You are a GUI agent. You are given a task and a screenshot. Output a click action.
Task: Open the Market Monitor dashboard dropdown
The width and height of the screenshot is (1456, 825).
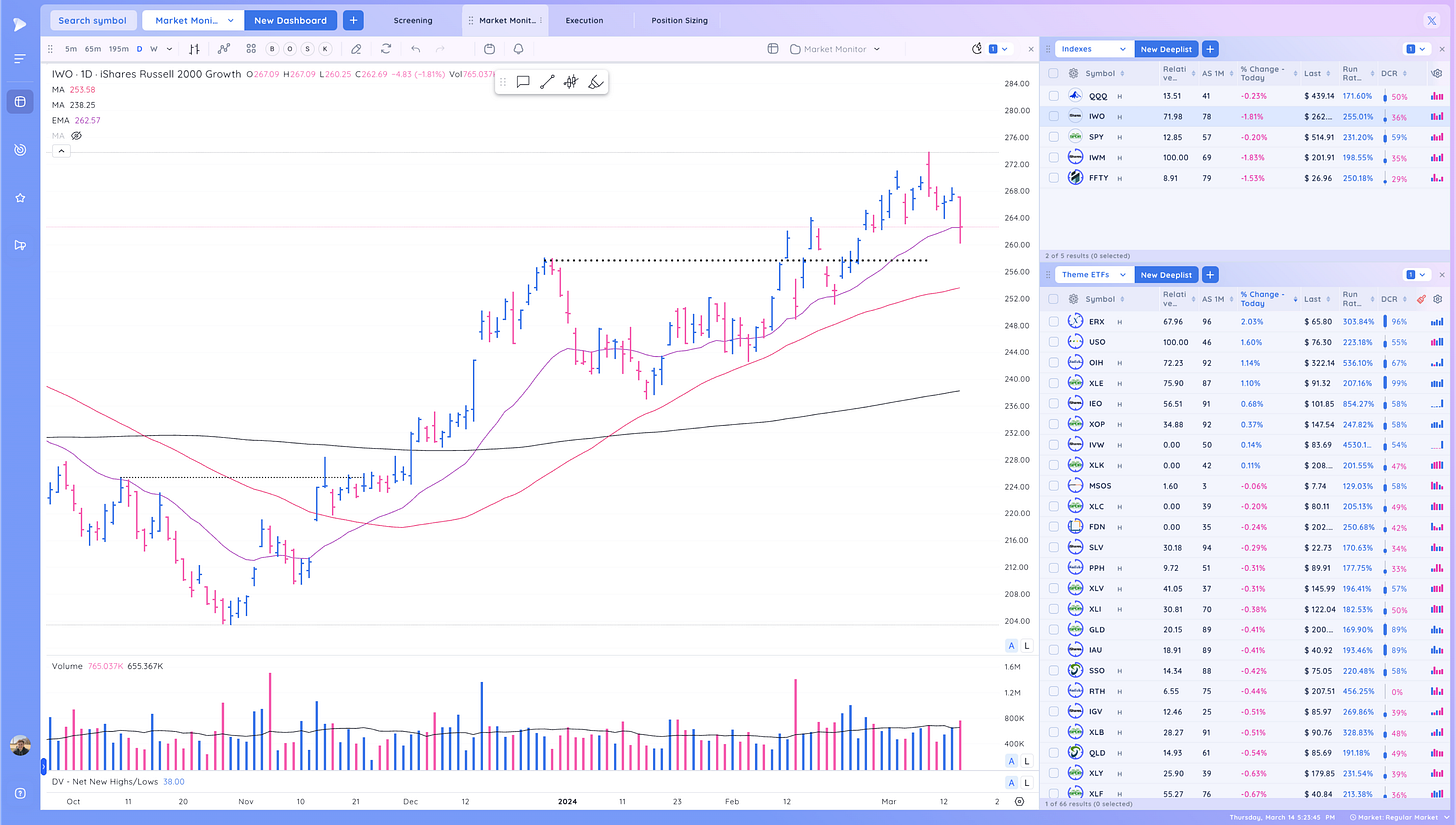click(x=193, y=20)
